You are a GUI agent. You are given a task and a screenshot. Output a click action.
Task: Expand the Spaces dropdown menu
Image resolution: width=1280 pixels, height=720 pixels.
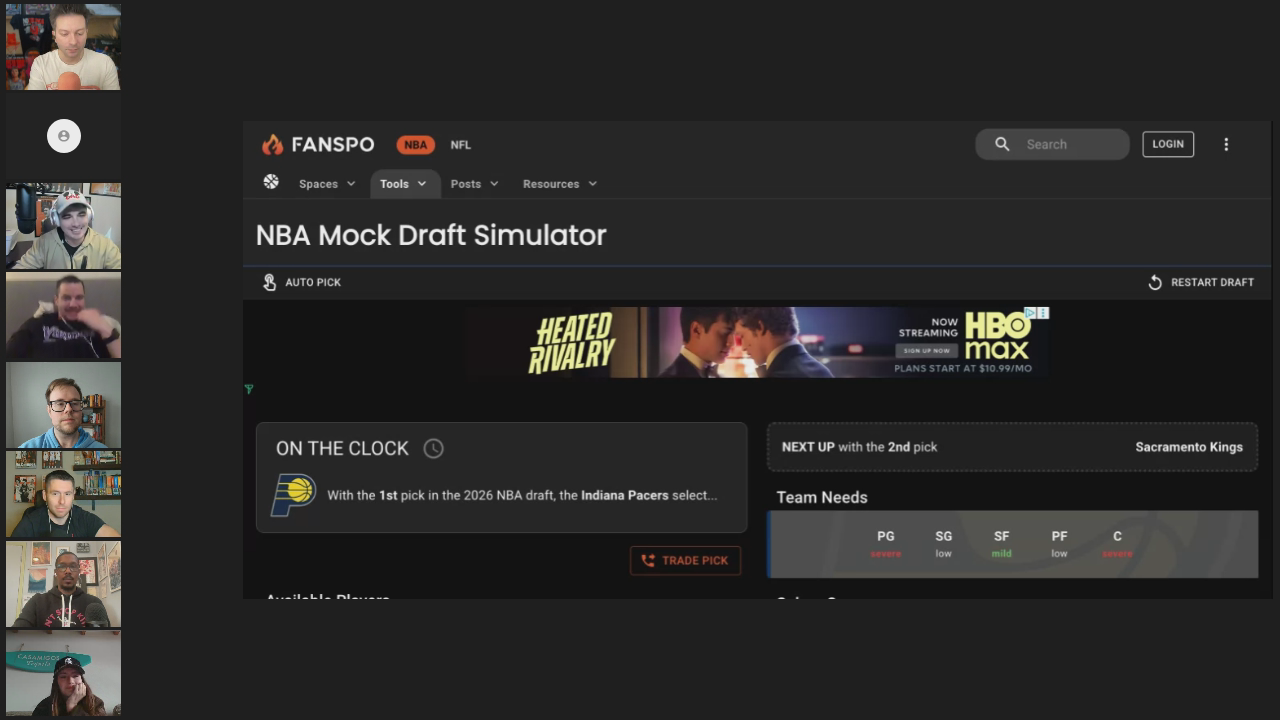327,184
